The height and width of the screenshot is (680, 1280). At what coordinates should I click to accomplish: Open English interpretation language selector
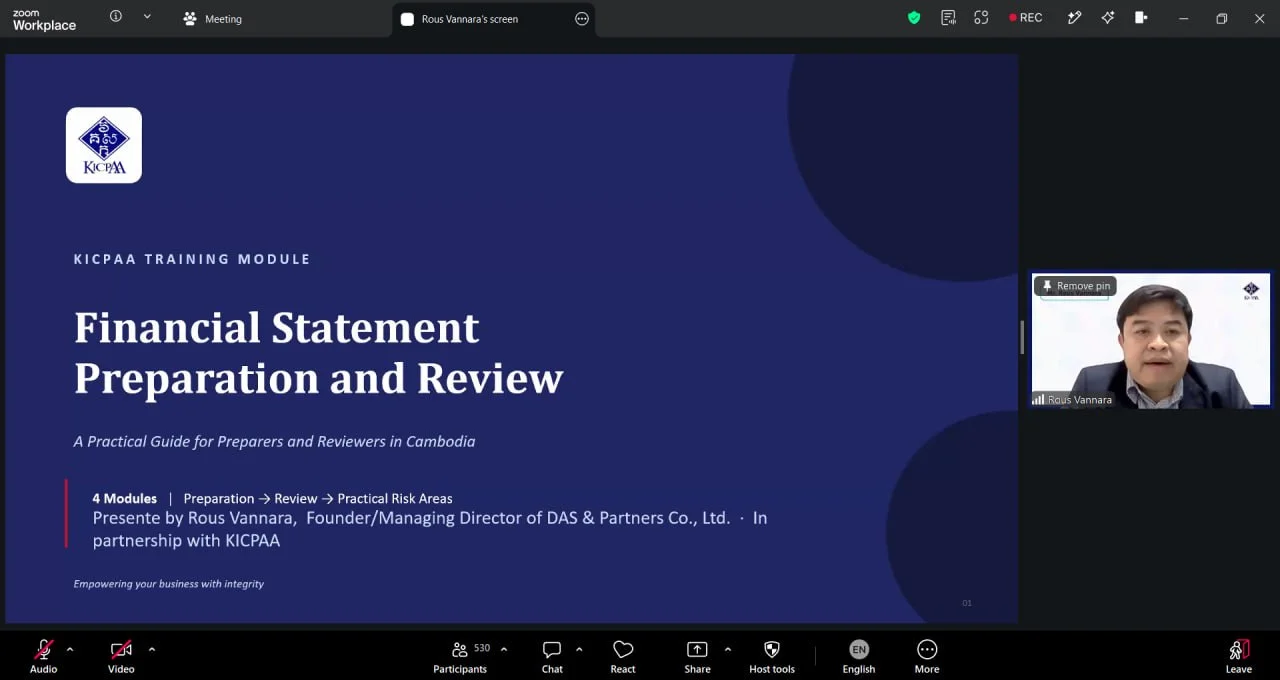point(859,656)
